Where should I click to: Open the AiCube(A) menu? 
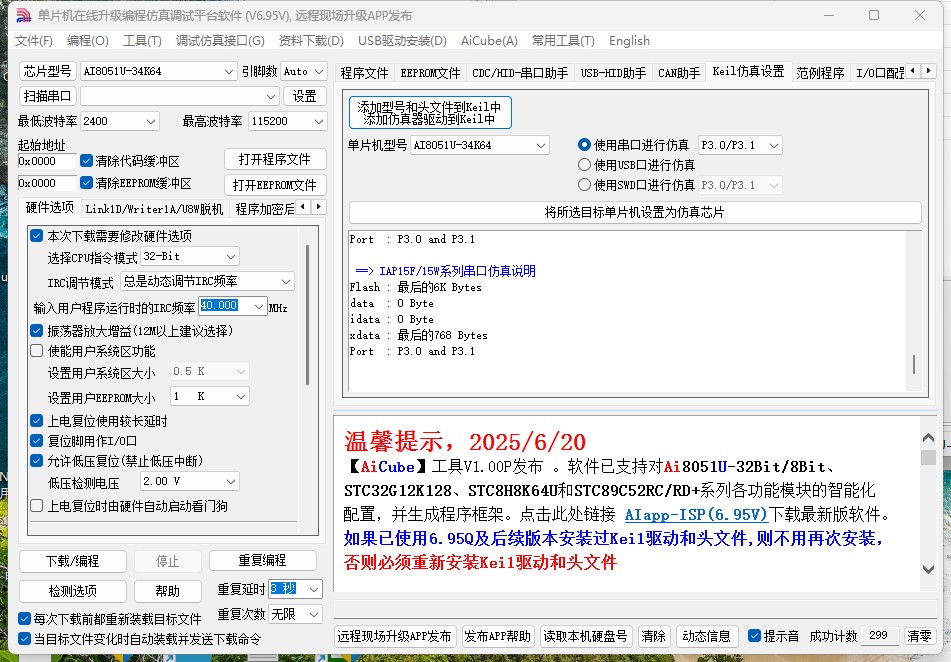(489, 41)
